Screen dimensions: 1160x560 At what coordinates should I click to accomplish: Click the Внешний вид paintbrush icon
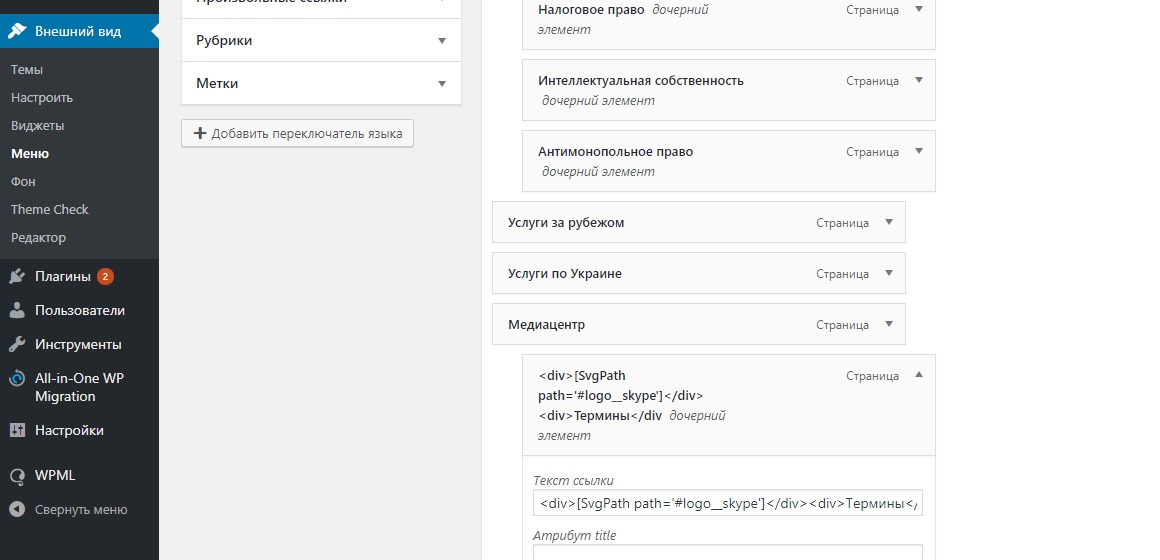pos(17,31)
